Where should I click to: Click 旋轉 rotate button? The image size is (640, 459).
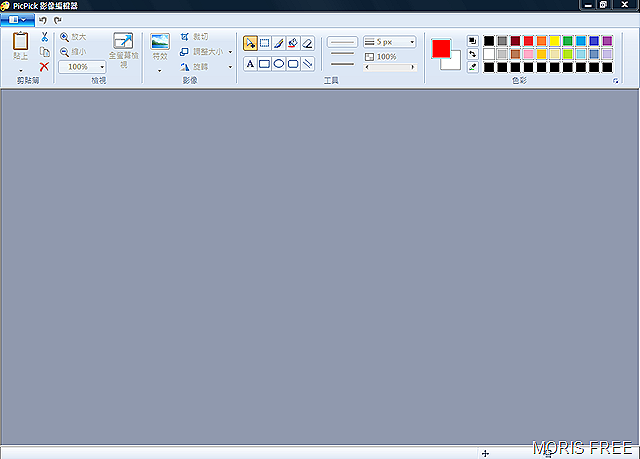tap(194, 67)
